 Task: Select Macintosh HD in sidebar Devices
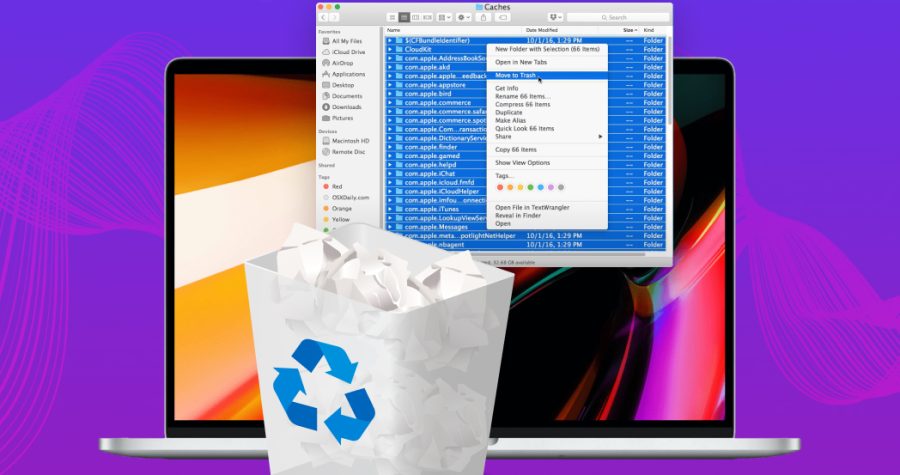click(x=351, y=141)
